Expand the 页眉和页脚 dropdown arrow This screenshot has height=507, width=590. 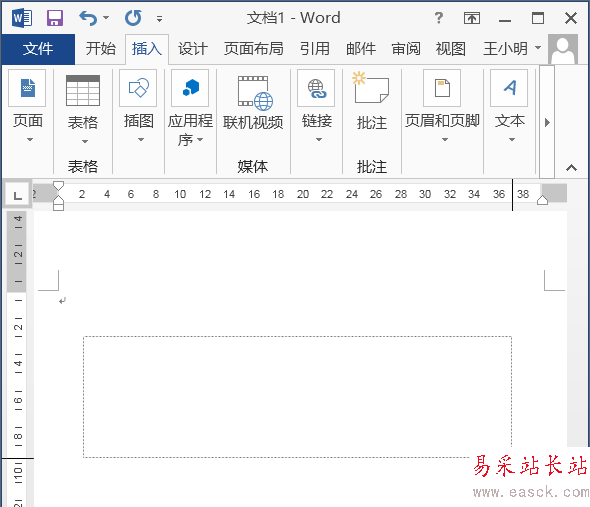coord(445,140)
